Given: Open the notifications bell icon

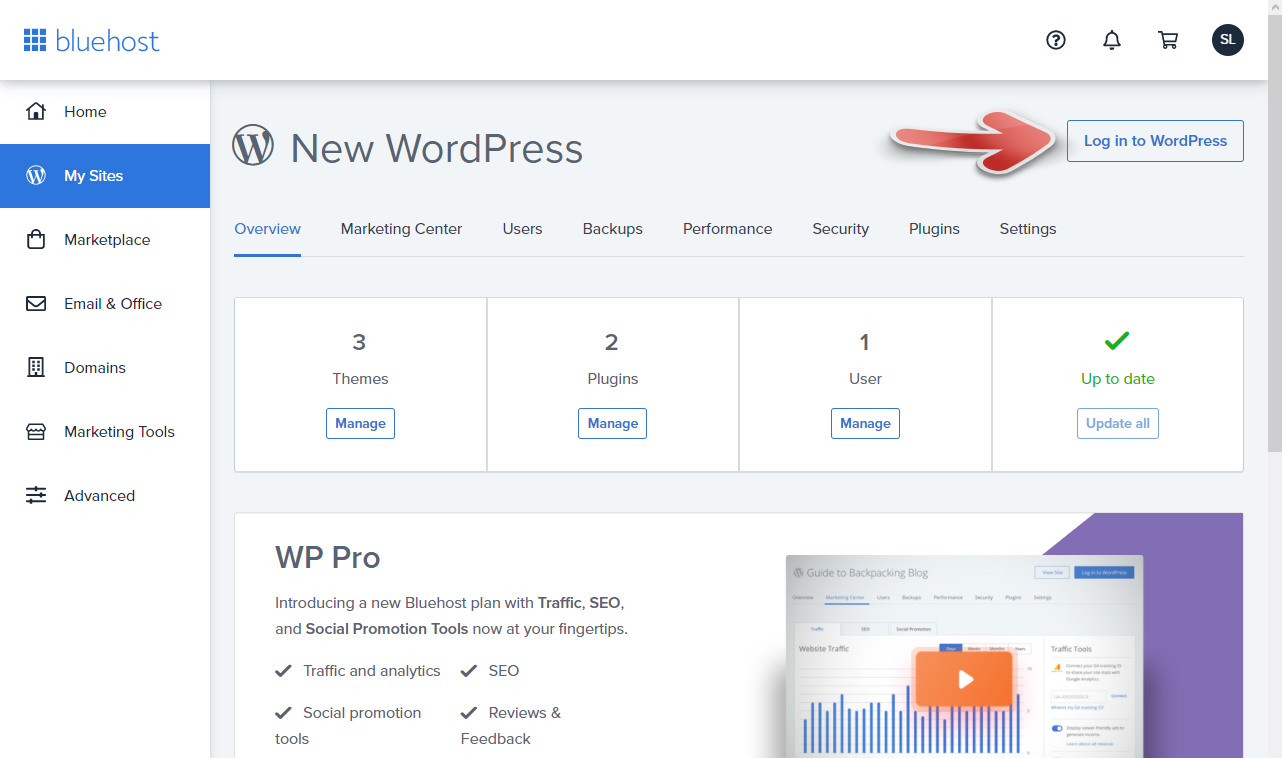Looking at the screenshot, I should pyautogui.click(x=1112, y=40).
